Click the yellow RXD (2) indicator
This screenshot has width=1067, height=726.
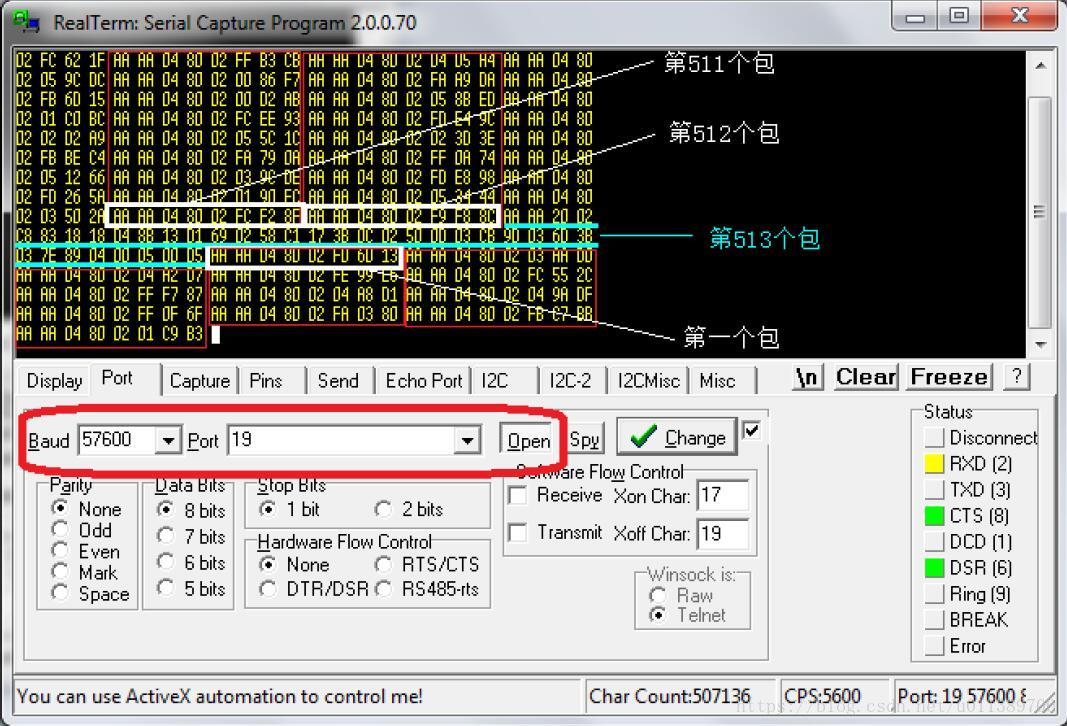point(934,463)
